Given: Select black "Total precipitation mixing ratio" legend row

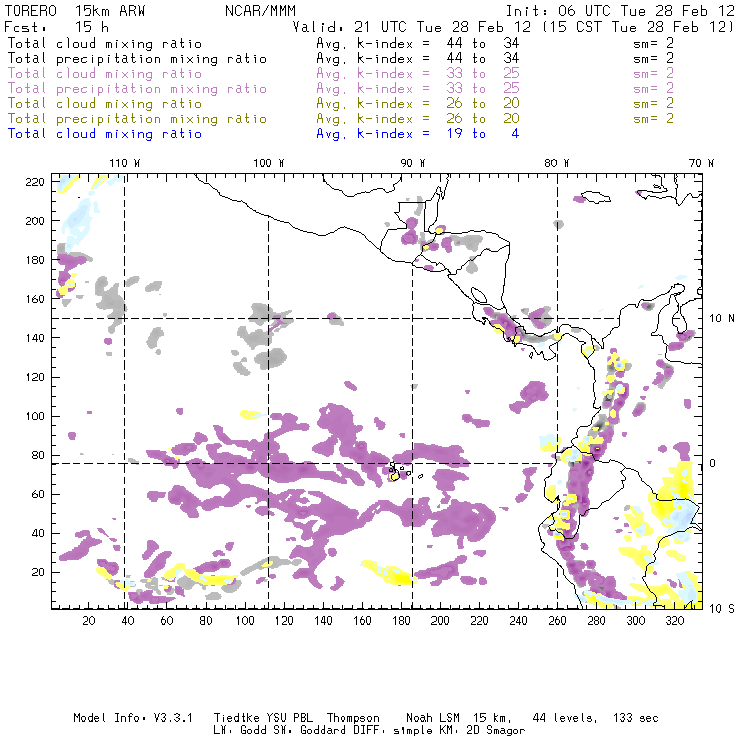Looking at the screenshot, I should [137, 59].
